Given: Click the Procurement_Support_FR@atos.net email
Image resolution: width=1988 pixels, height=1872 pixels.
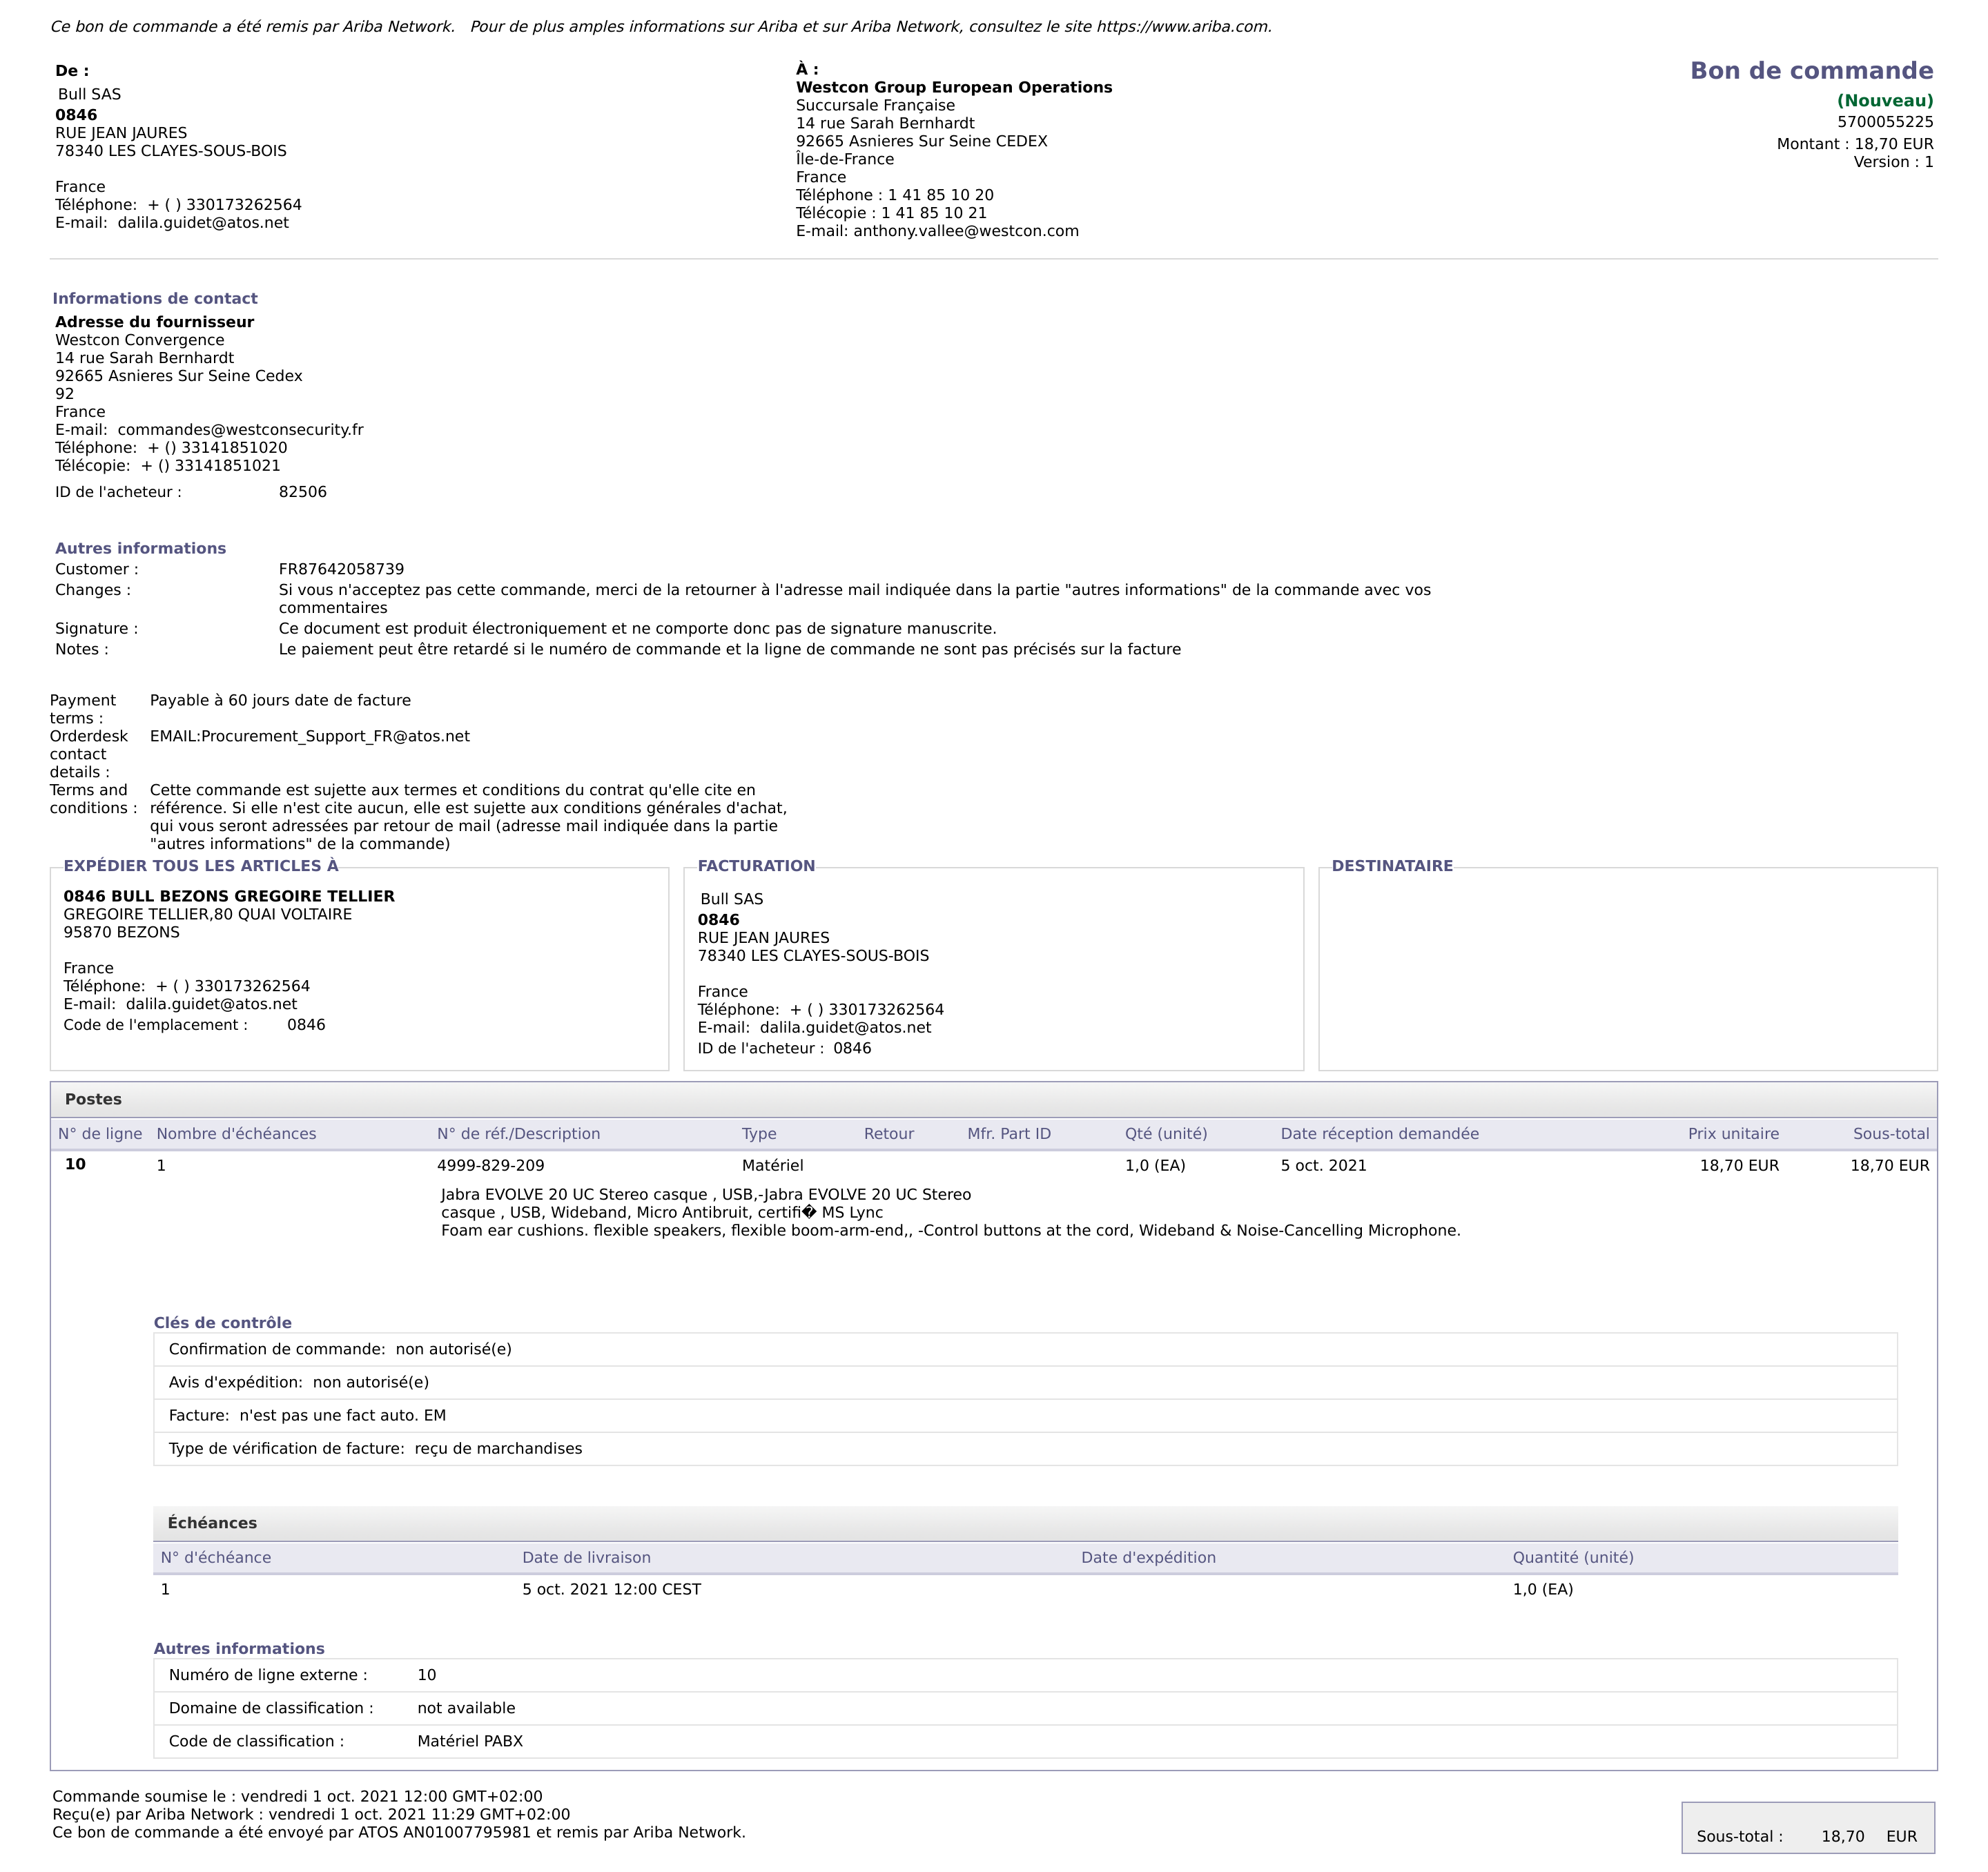Looking at the screenshot, I should click(335, 737).
